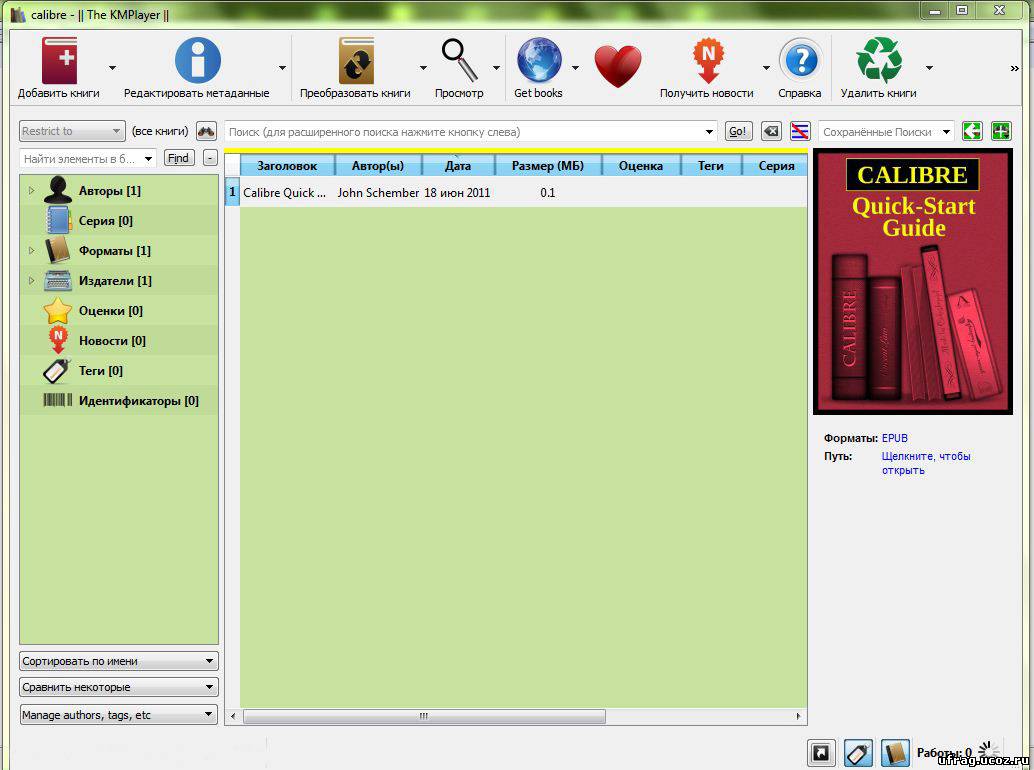The width and height of the screenshot is (1034, 770).
Task: Toggle the Tag Browser panel button
Action: [858, 753]
